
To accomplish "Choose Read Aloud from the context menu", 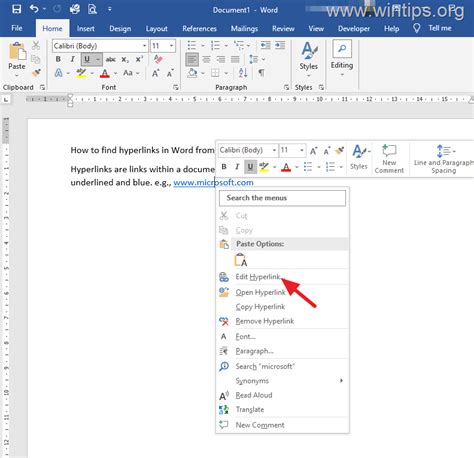I will [282, 395].
